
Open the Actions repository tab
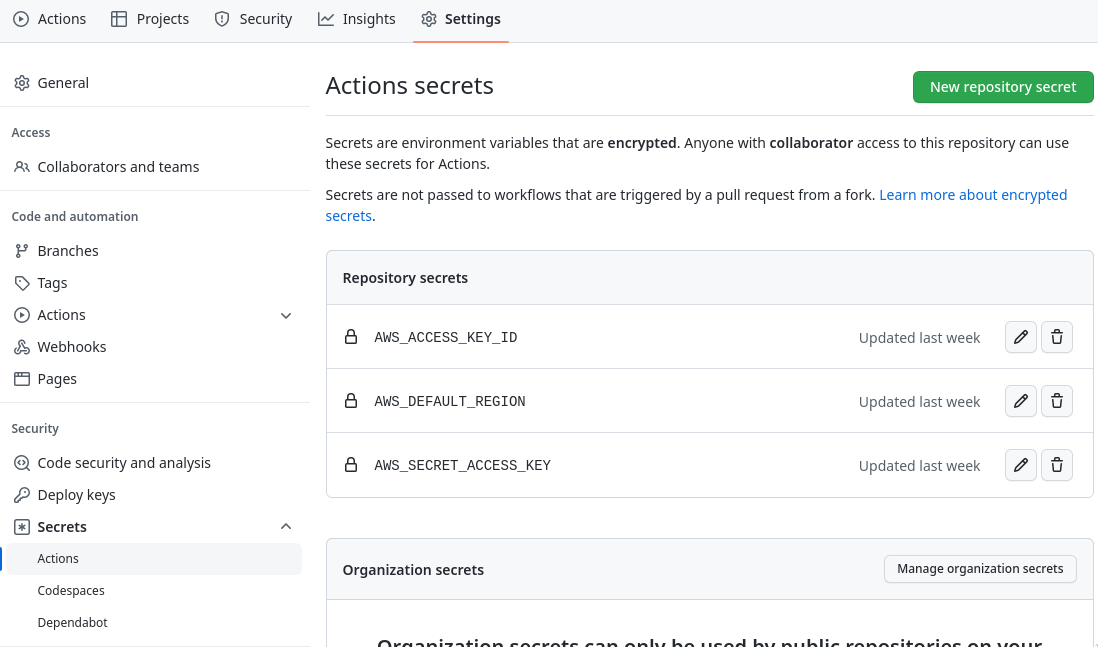click(50, 19)
